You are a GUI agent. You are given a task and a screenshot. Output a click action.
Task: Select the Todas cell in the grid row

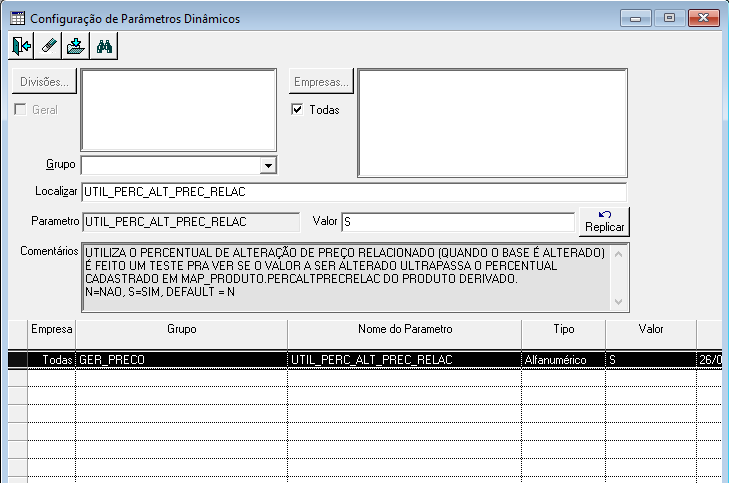coord(52,360)
